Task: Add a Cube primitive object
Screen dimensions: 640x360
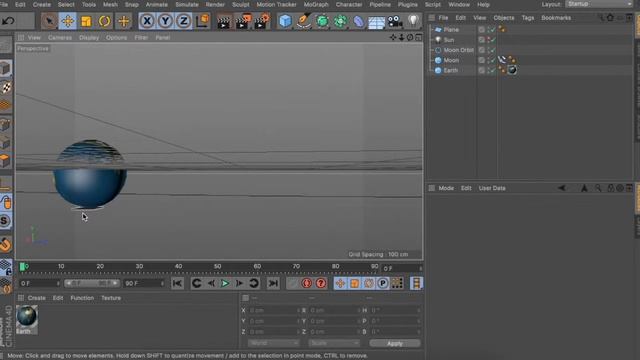Action: click(285, 21)
